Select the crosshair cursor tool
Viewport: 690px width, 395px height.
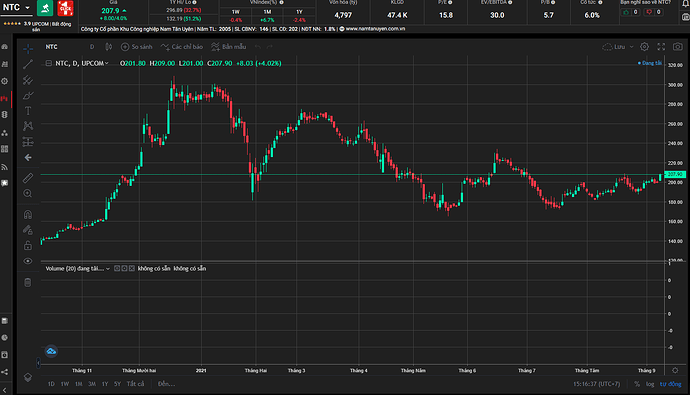(28, 48)
